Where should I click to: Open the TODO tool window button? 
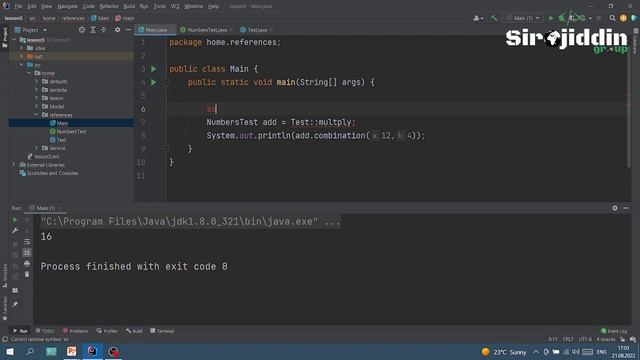[x=44, y=331]
